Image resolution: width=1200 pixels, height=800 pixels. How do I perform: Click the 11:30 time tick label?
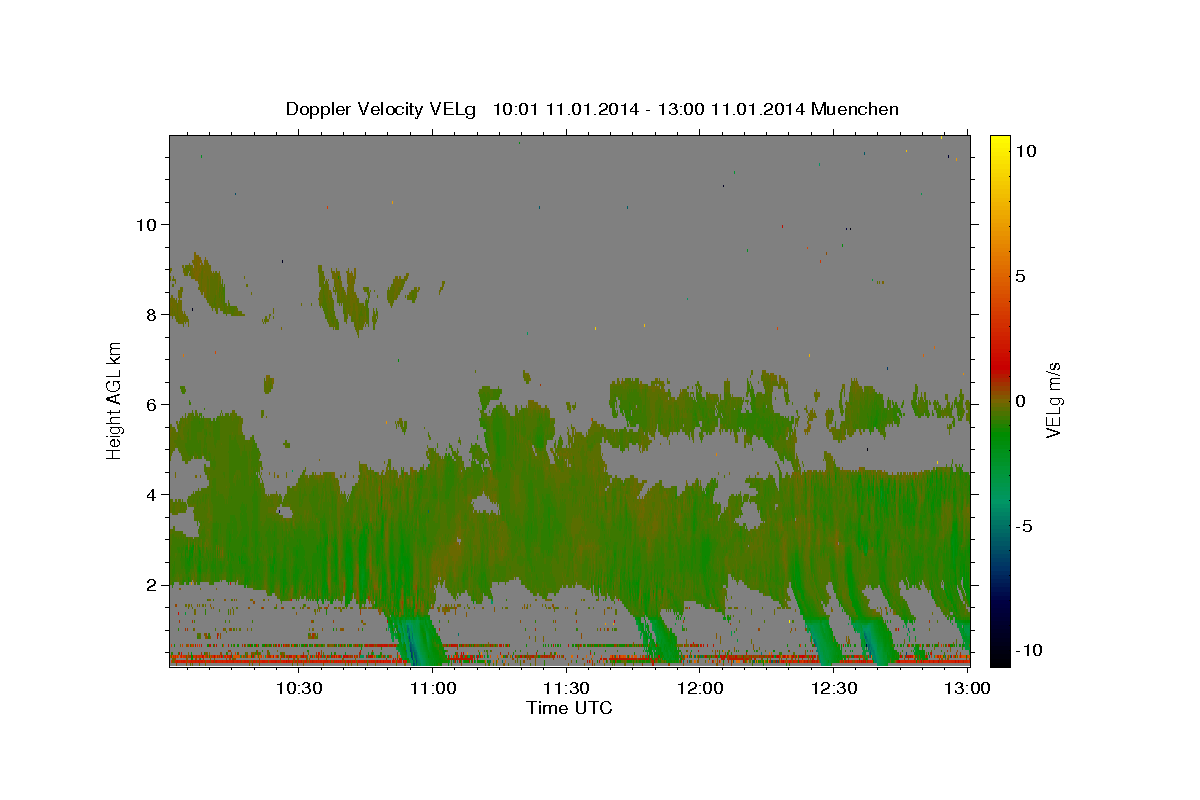567,688
